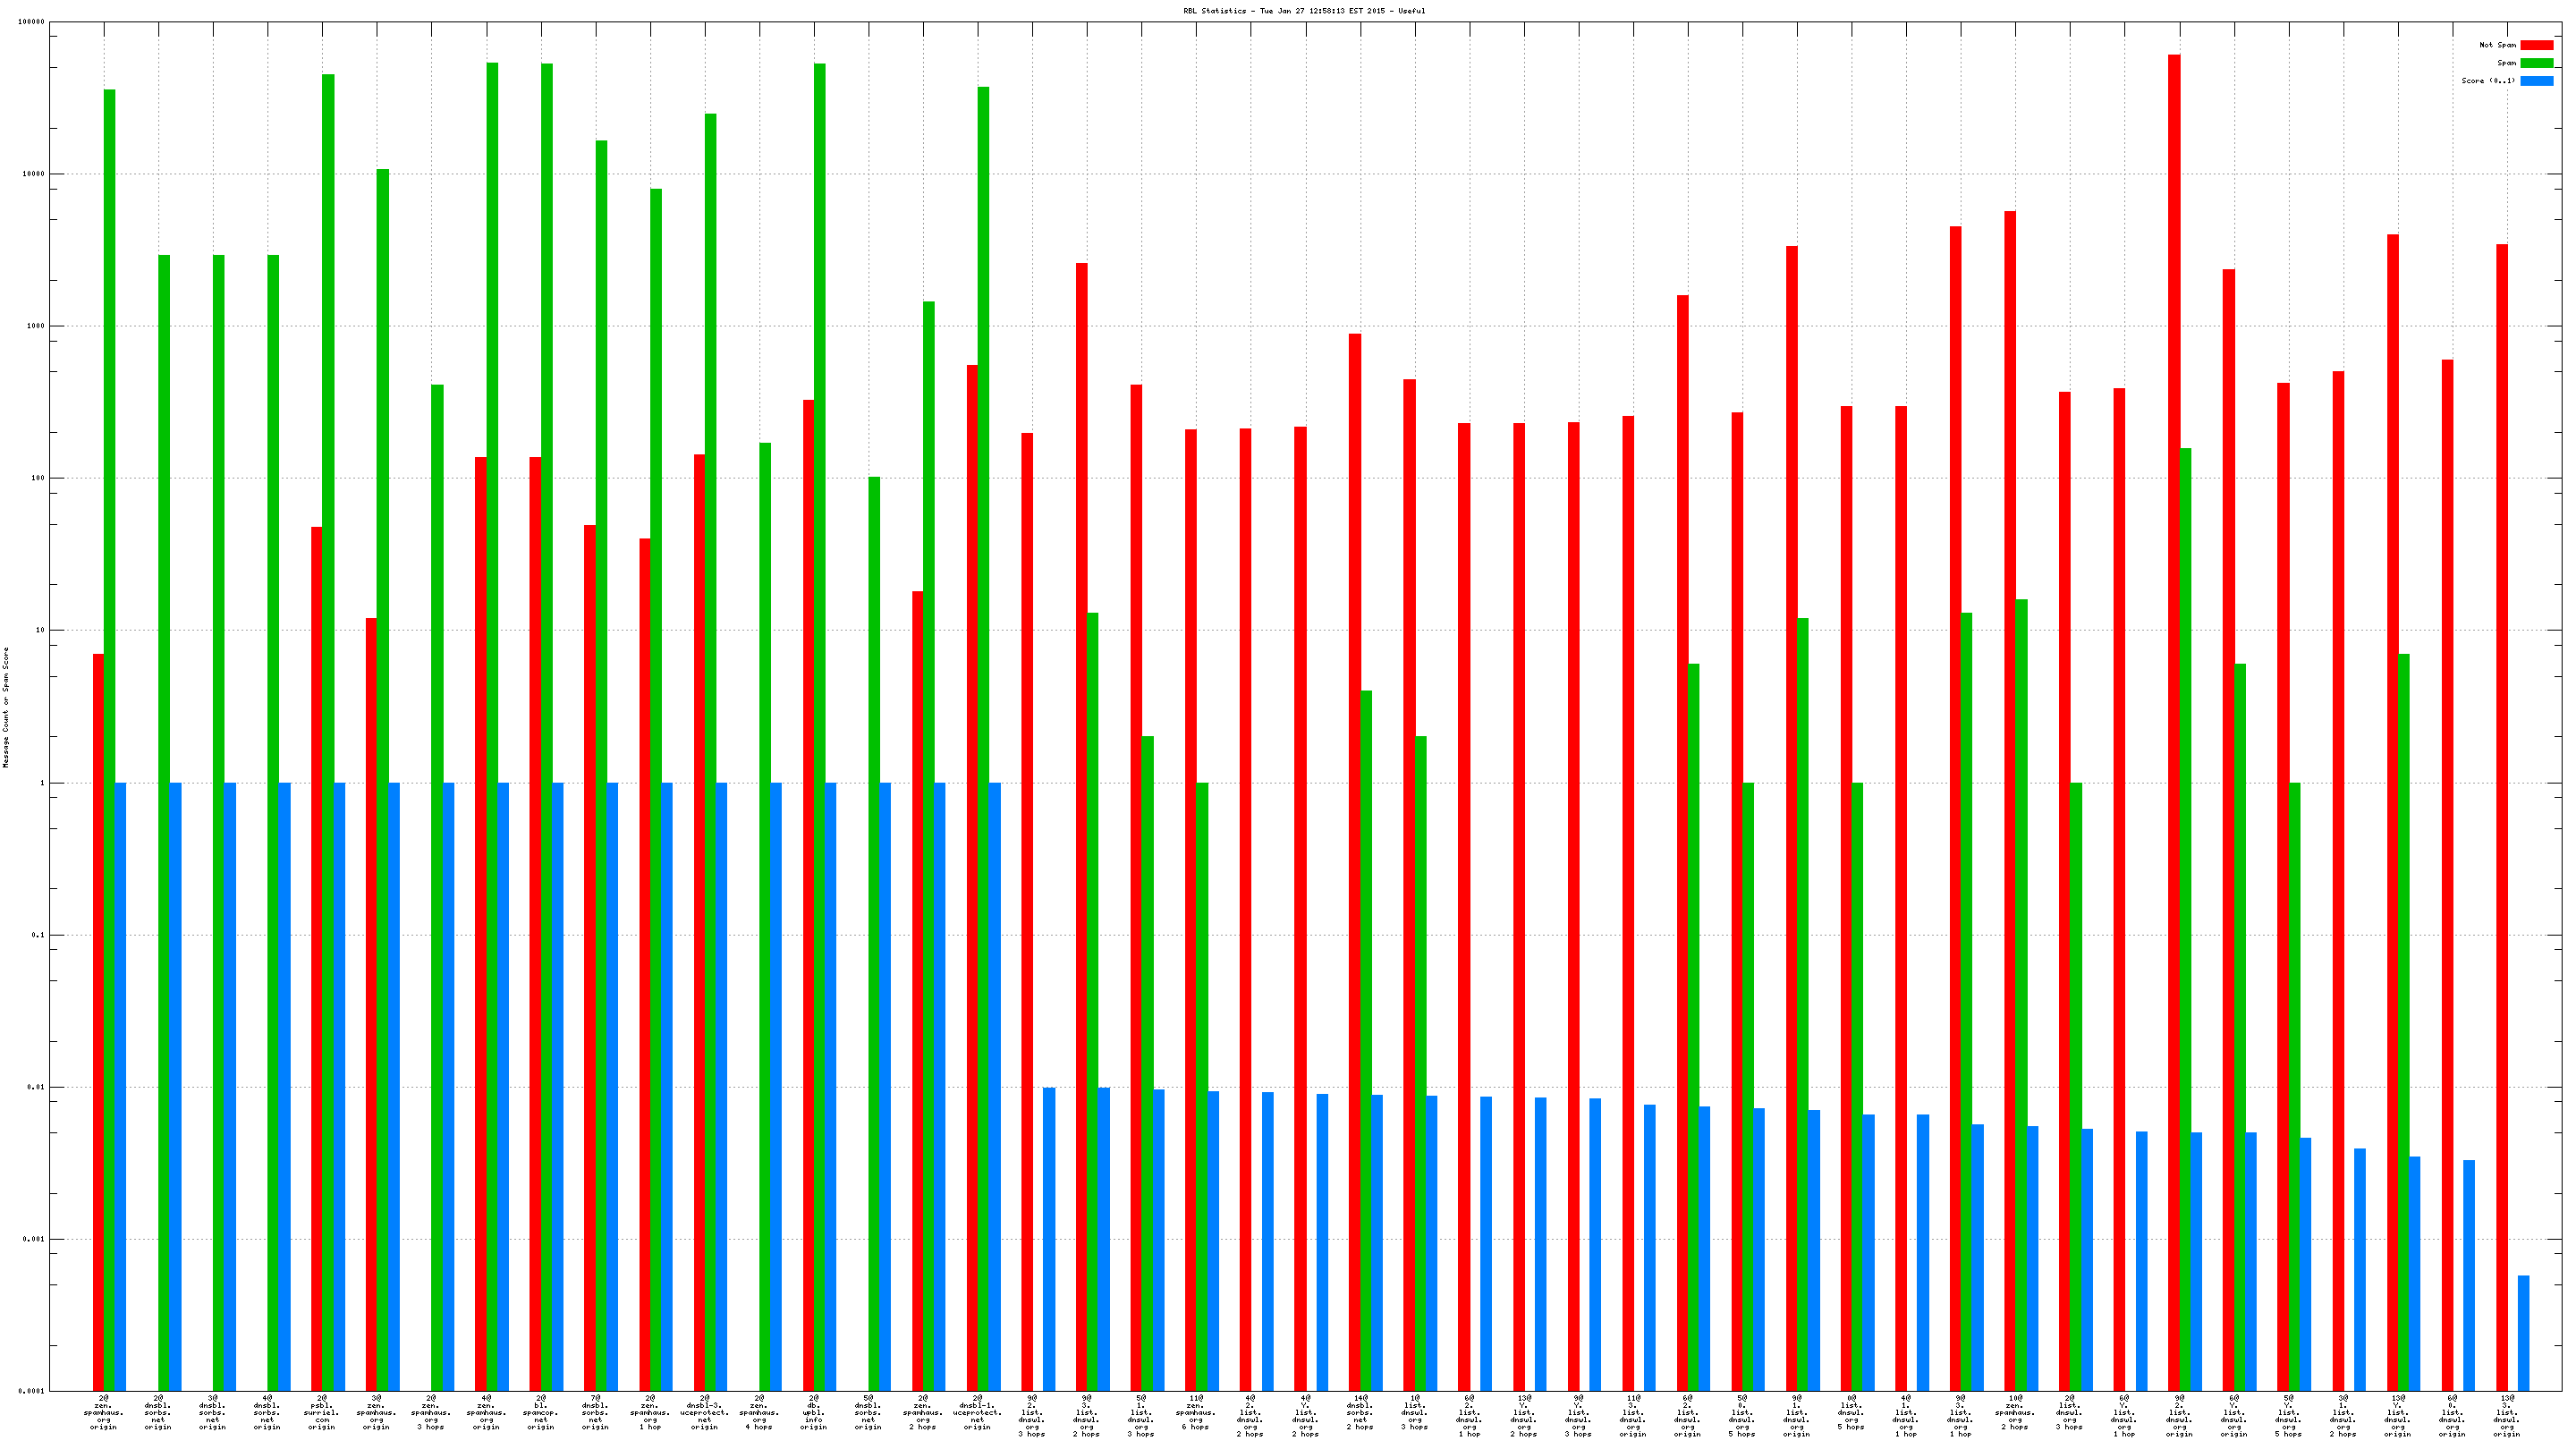The height and width of the screenshot is (1449, 2576).
Task: Click the red Not Spam legend swatch
Action: click(x=2536, y=45)
